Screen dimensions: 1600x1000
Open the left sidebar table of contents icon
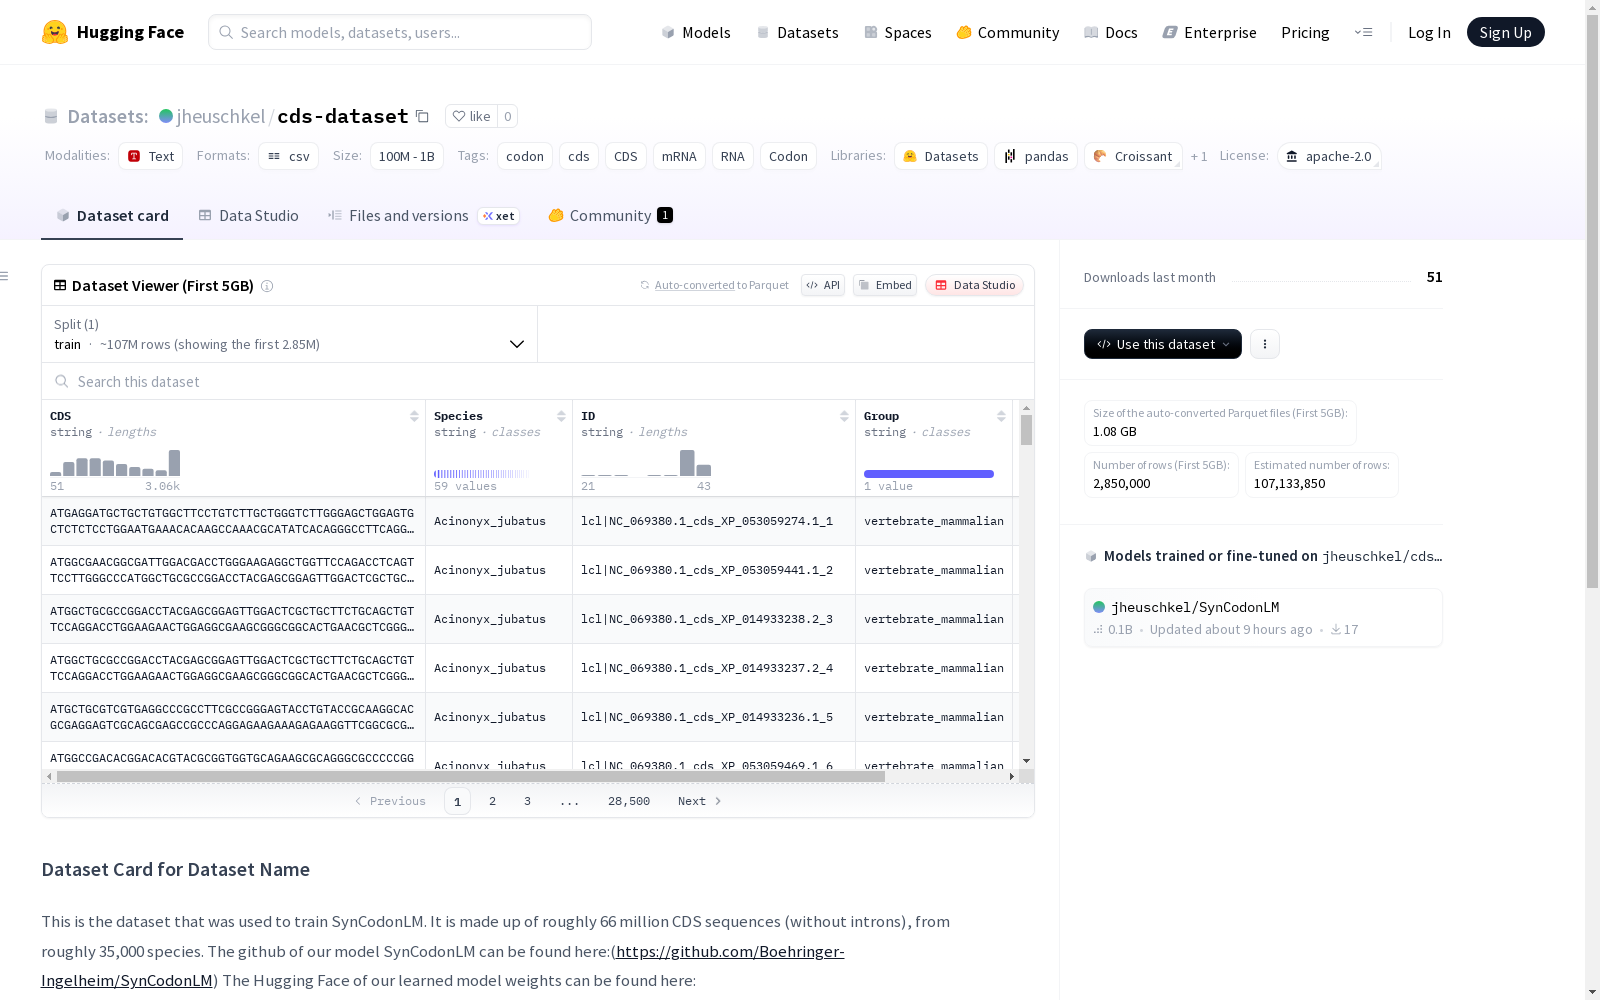pos(5,276)
